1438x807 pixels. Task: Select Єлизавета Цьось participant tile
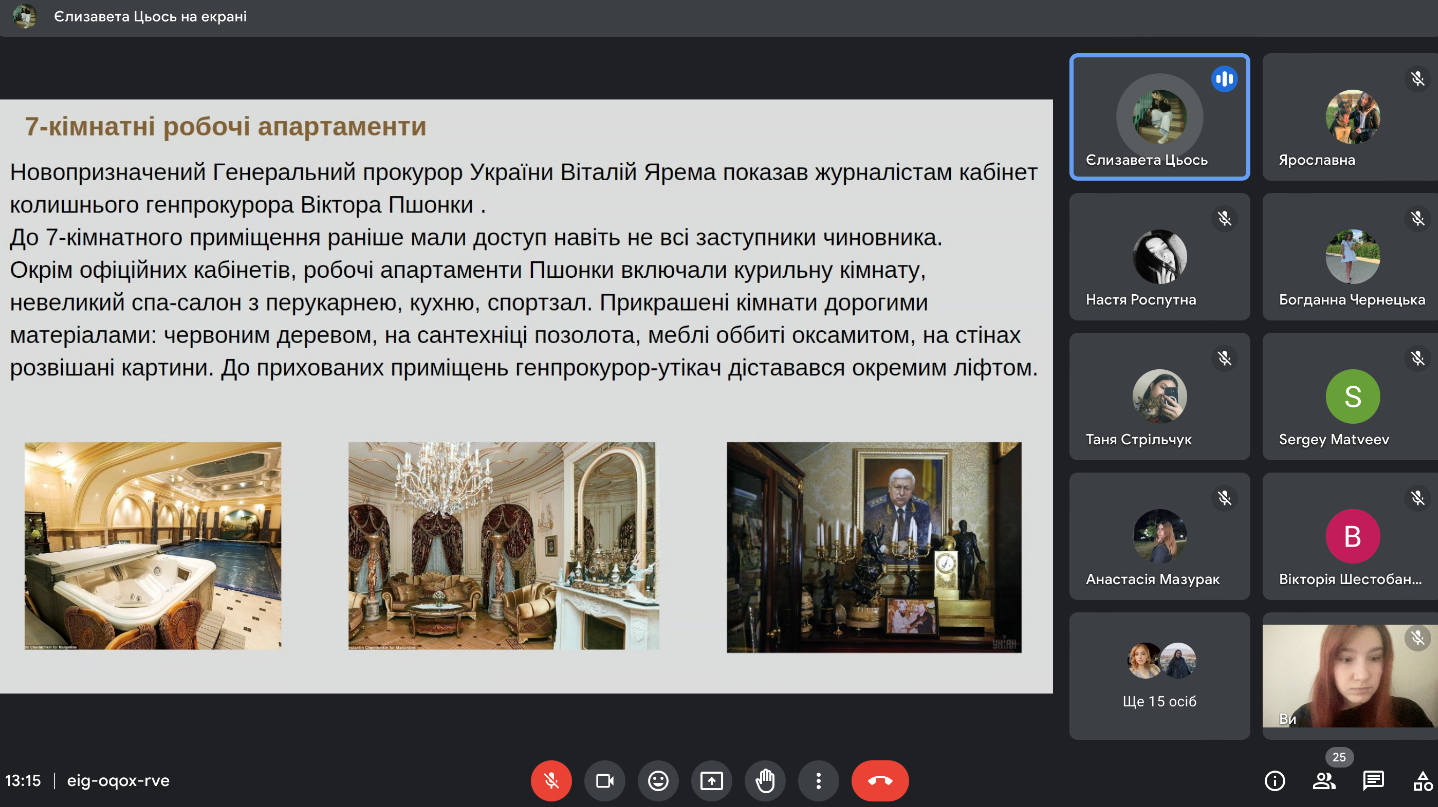coord(1159,117)
